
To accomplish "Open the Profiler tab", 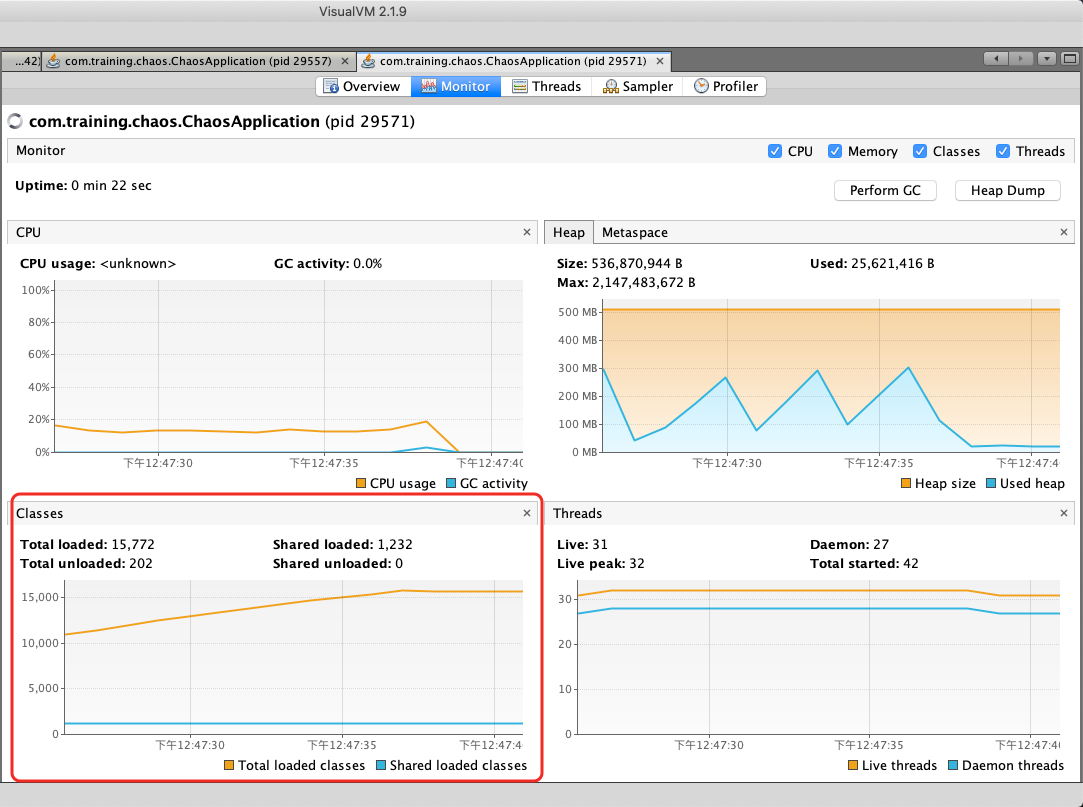I will pos(725,86).
